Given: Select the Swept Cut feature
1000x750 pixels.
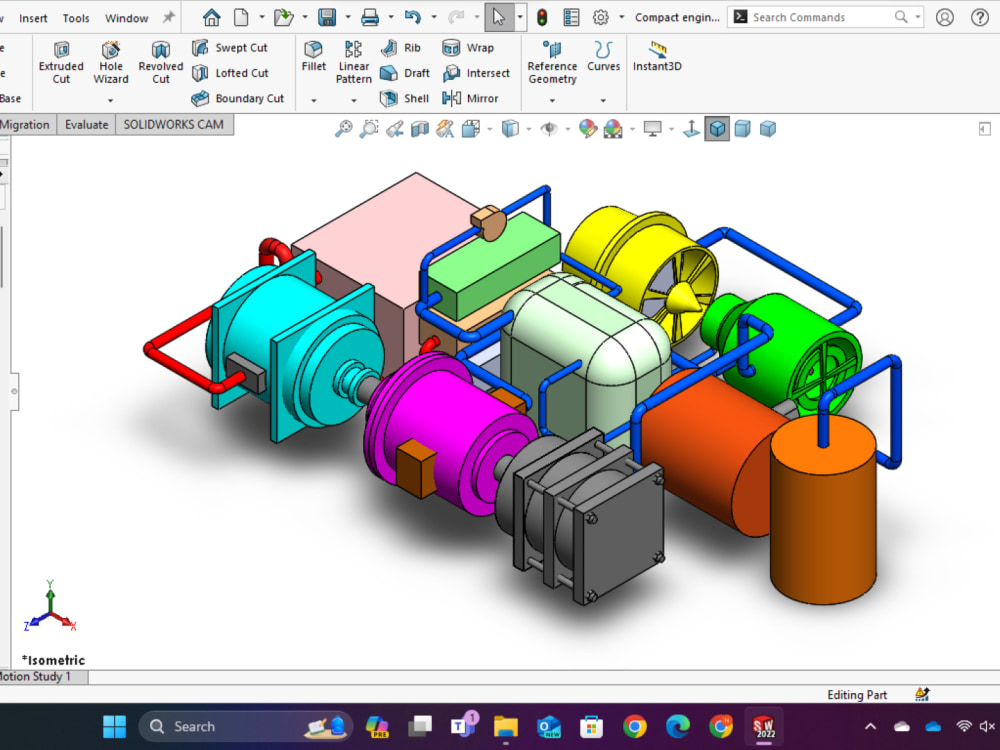Looking at the screenshot, I should tap(228, 47).
